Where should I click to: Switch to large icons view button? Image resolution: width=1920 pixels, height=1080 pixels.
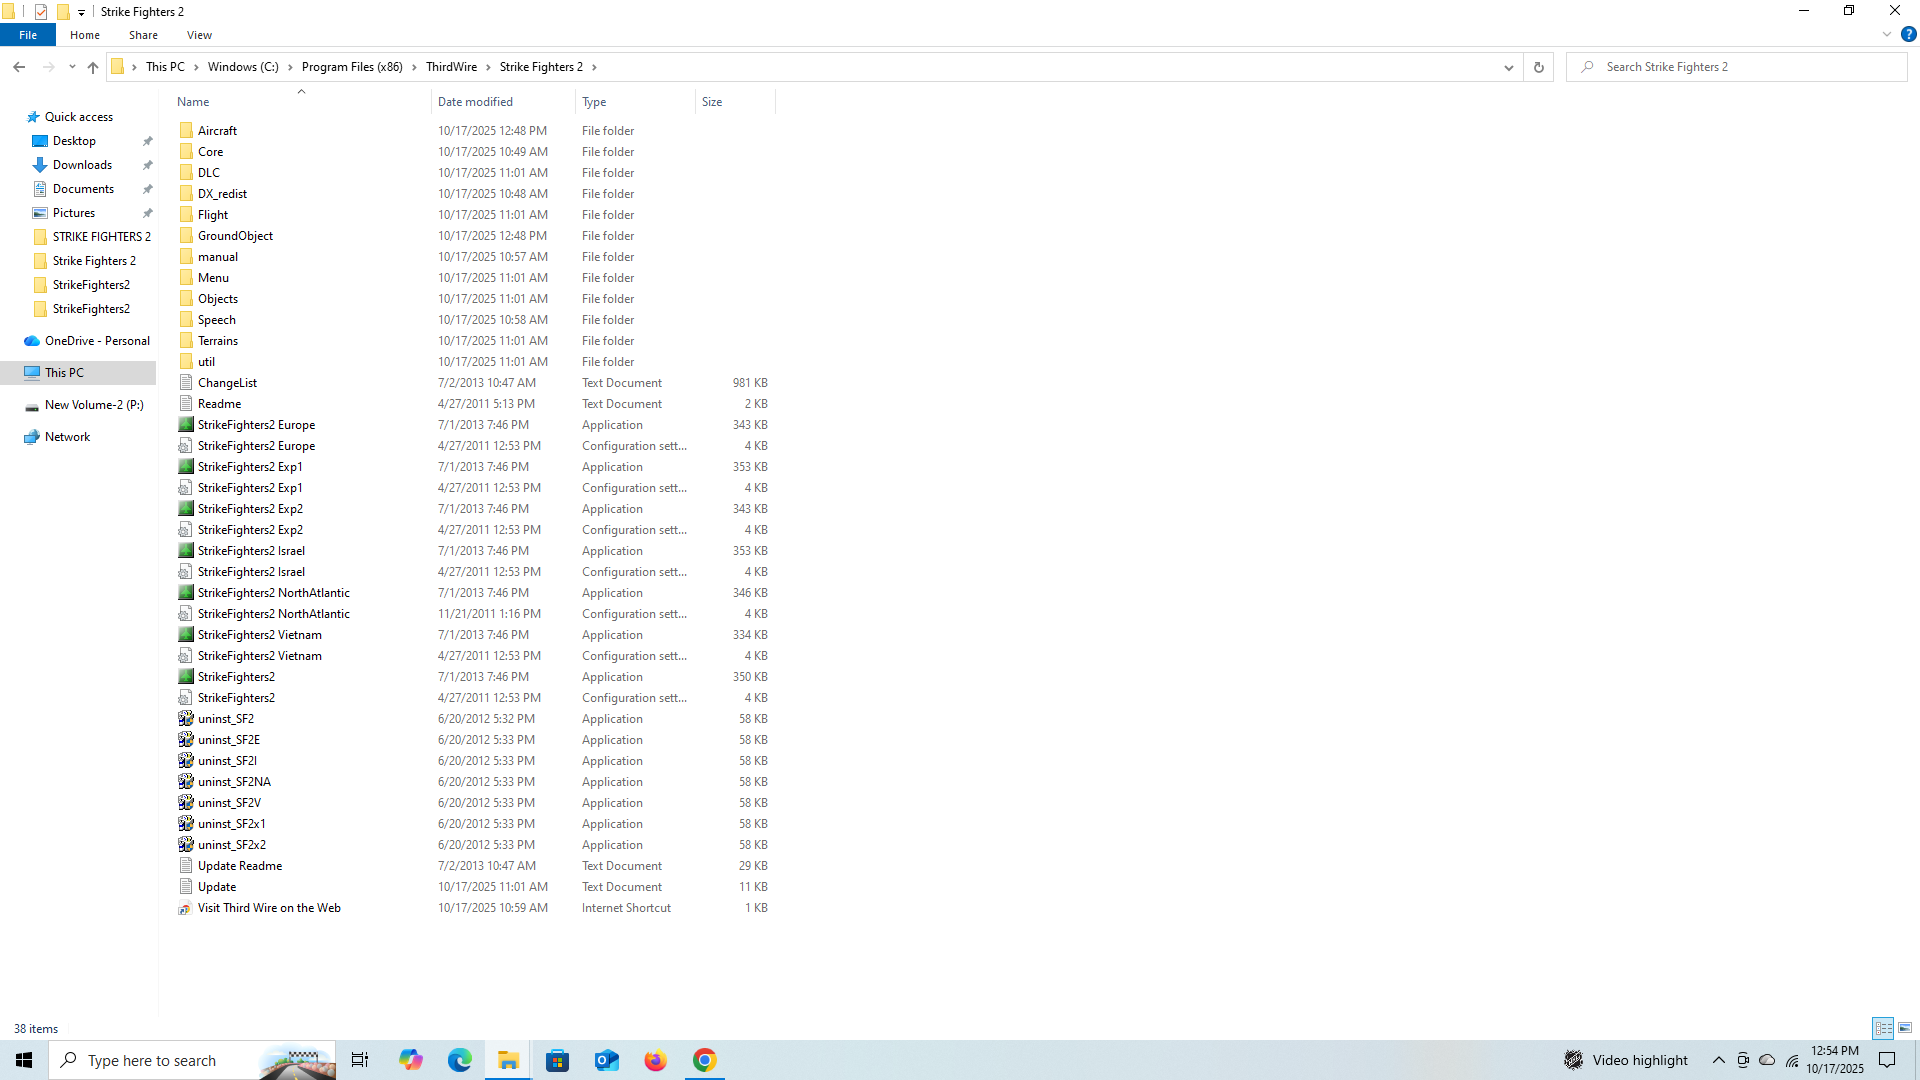[x=1905, y=1028]
